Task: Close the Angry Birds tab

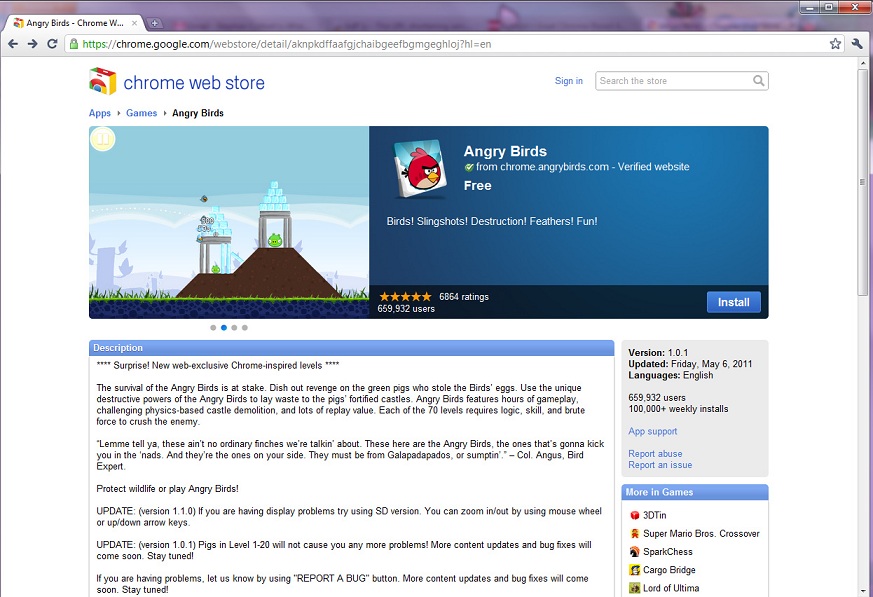Action: coord(134,23)
